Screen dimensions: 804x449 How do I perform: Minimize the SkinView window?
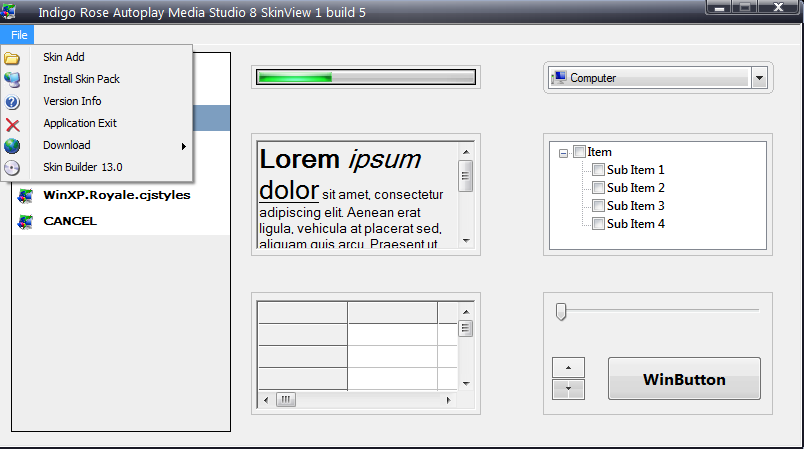click(719, 7)
